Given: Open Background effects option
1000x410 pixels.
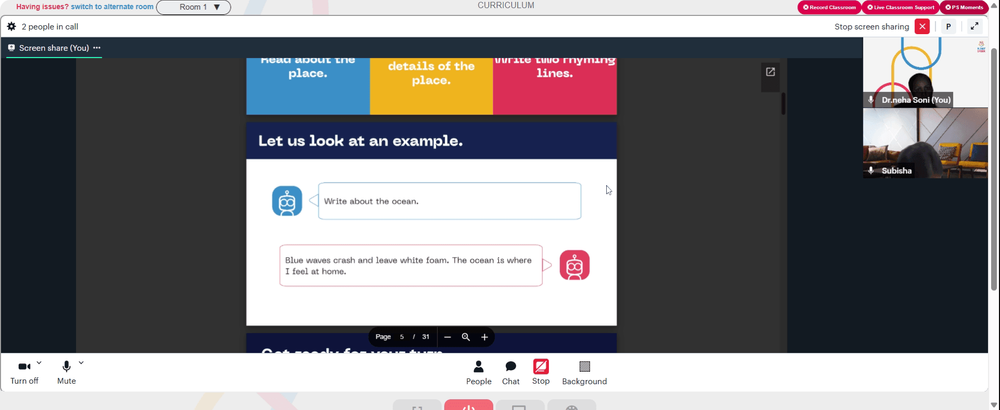Looking at the screenshot, I should [x=584, y=373].
